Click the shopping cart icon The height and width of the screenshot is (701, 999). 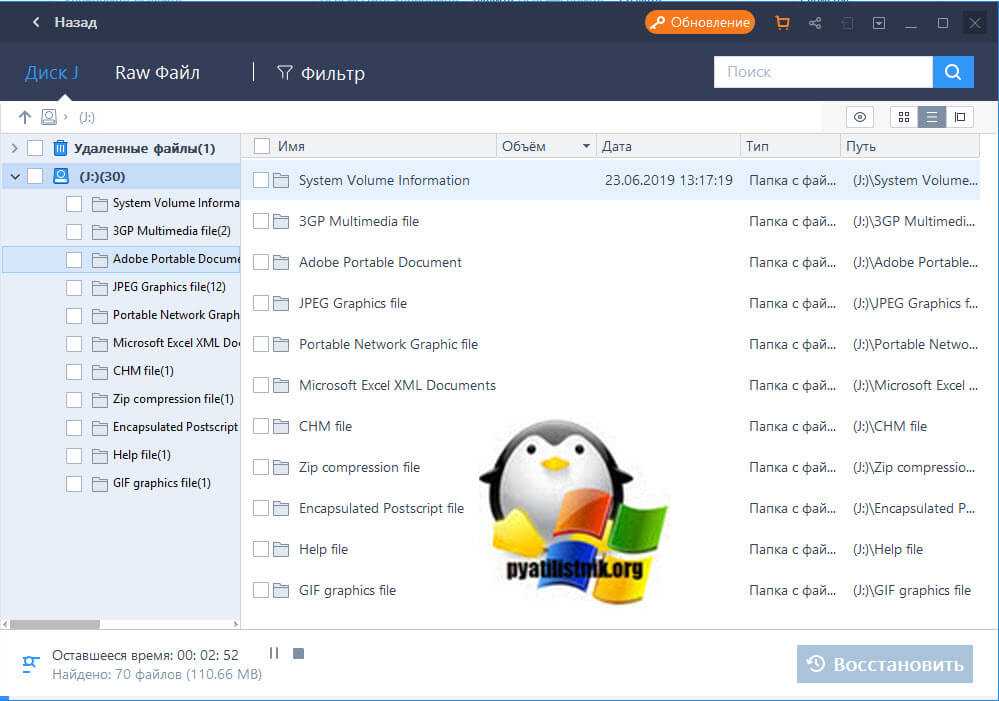782,23
